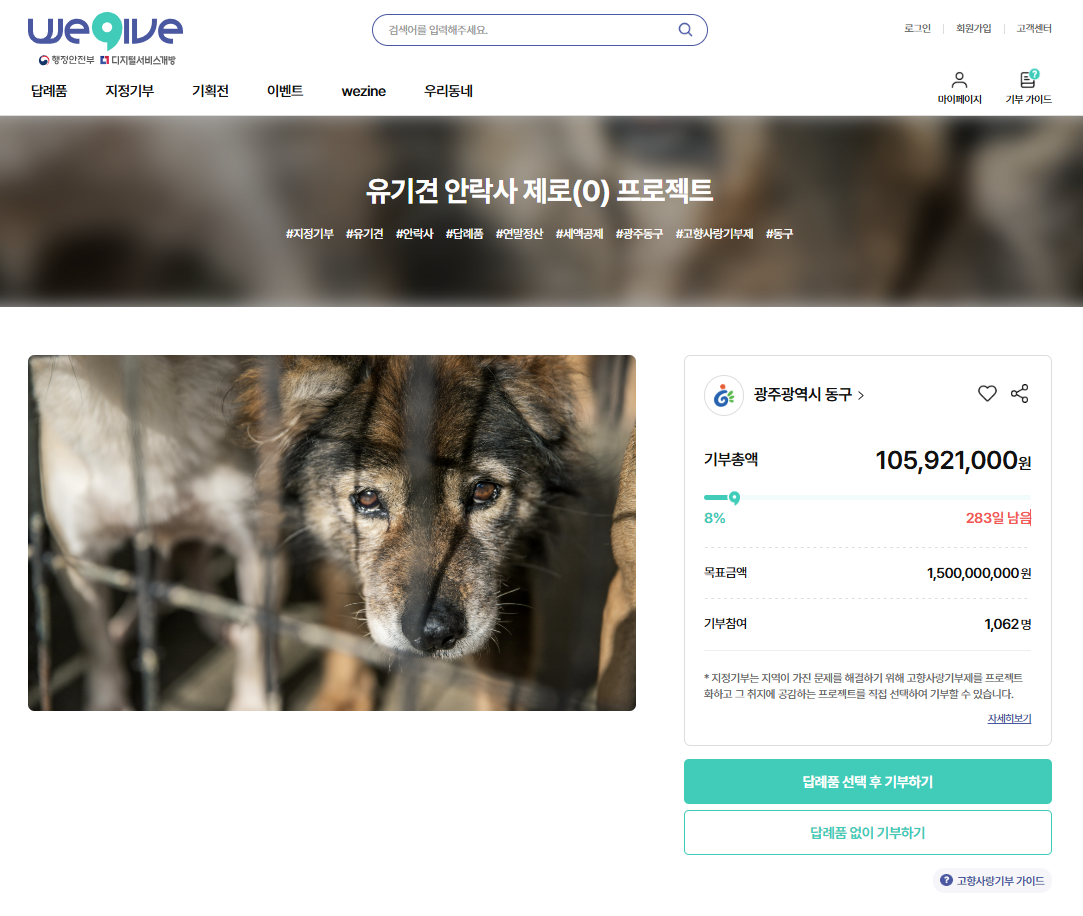Open the 기부 가이드 document icon
The height and width of the screenshot is (916, 1083).
pyautogui.click(x=1028, y=79)
